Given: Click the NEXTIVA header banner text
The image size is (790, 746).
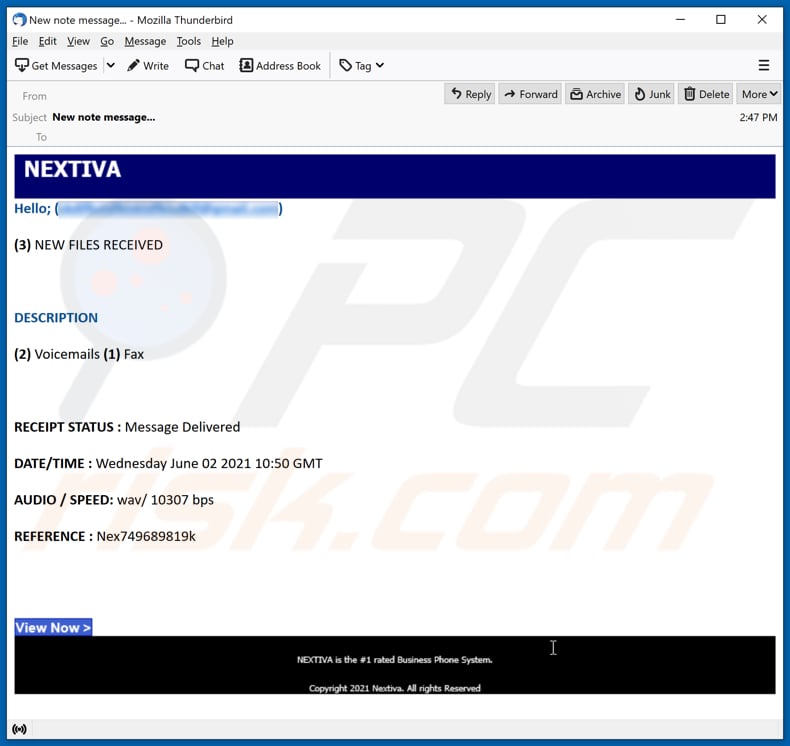Looking at the screenshot, I should tap(73, 169).
